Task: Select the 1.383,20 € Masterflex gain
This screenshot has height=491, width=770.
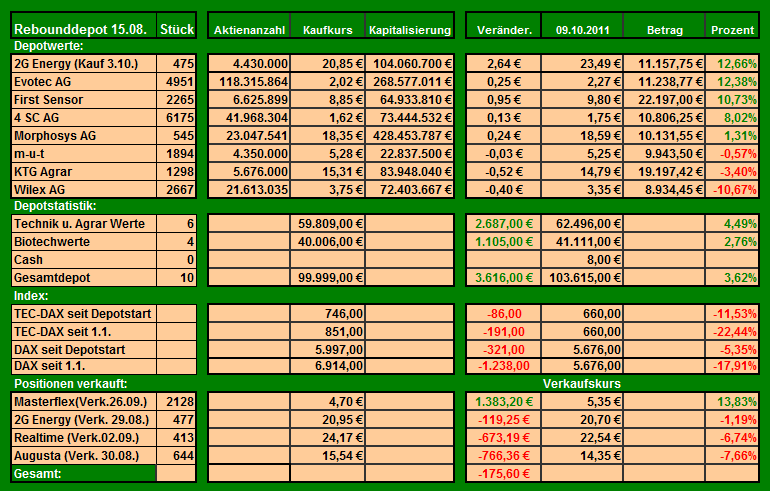Action: point(504,402)
